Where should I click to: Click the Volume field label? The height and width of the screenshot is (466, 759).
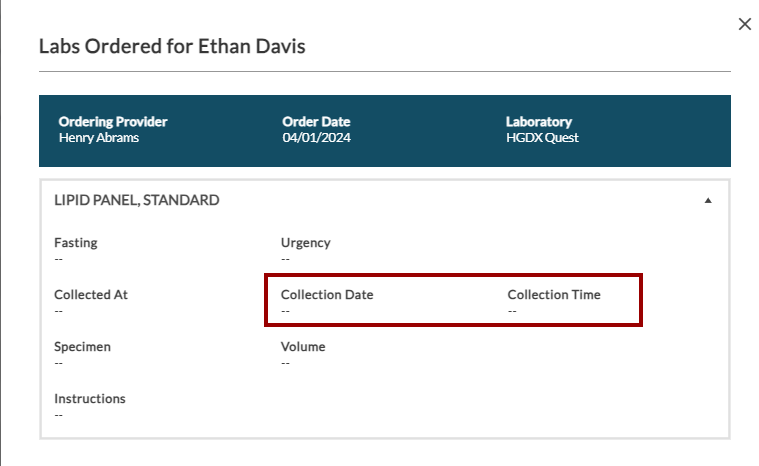click(x=303, y=347)
